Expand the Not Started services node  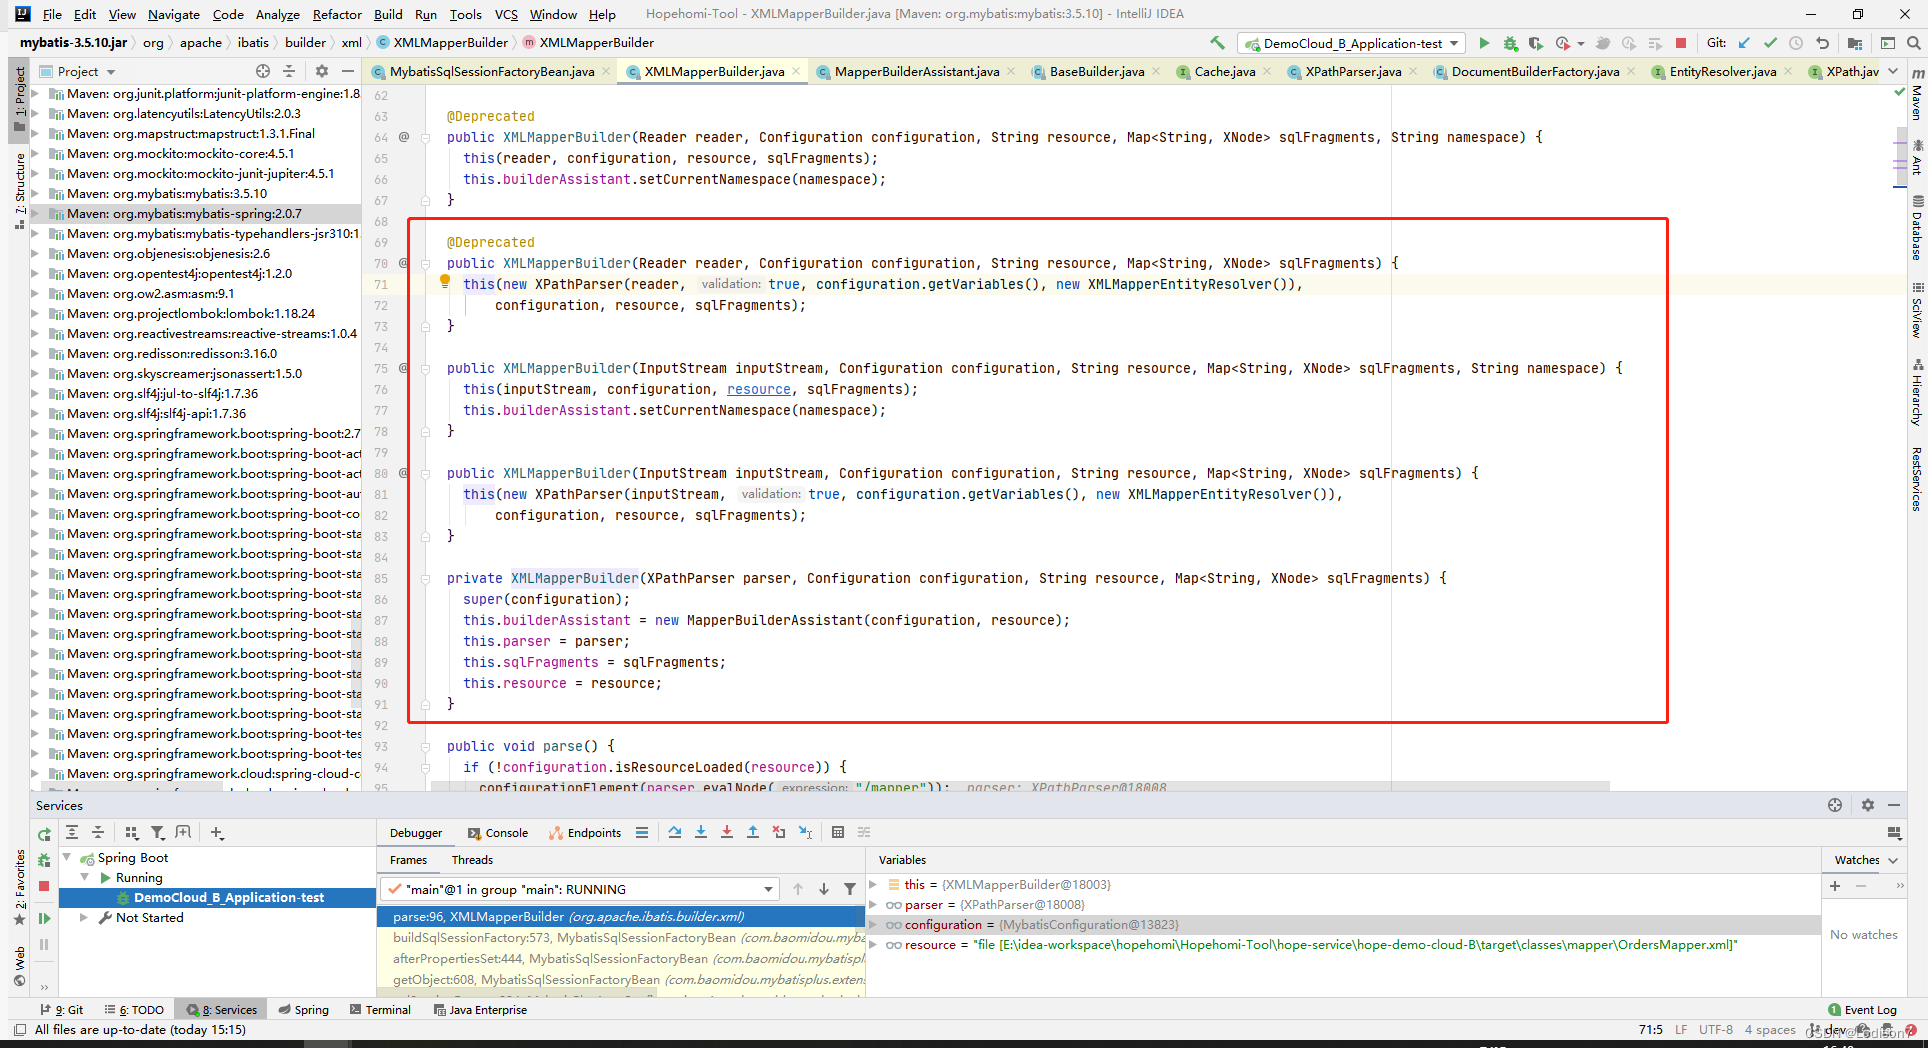click(x=85, y=917)
